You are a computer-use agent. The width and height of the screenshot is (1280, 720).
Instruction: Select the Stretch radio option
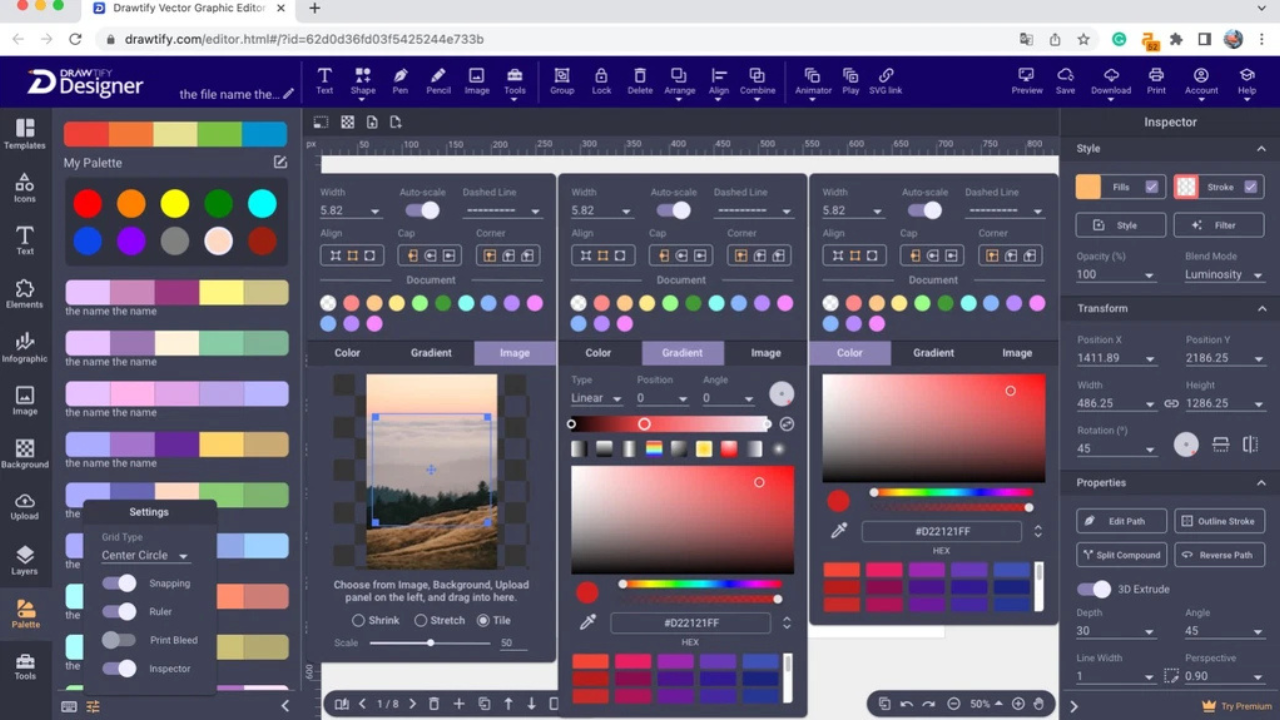tap(421, 620)
